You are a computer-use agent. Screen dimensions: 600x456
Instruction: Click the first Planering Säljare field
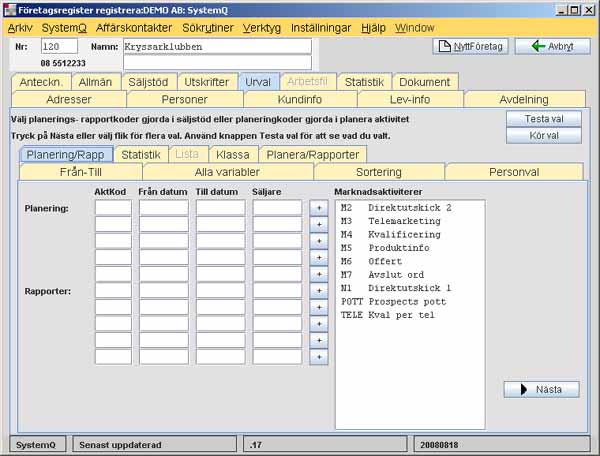click(277, 208)
